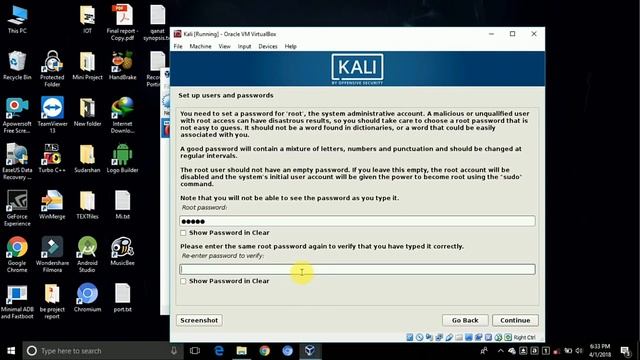Open the Machine menu
The height and width of the screenshot is (360, 640).
point(200,47)
